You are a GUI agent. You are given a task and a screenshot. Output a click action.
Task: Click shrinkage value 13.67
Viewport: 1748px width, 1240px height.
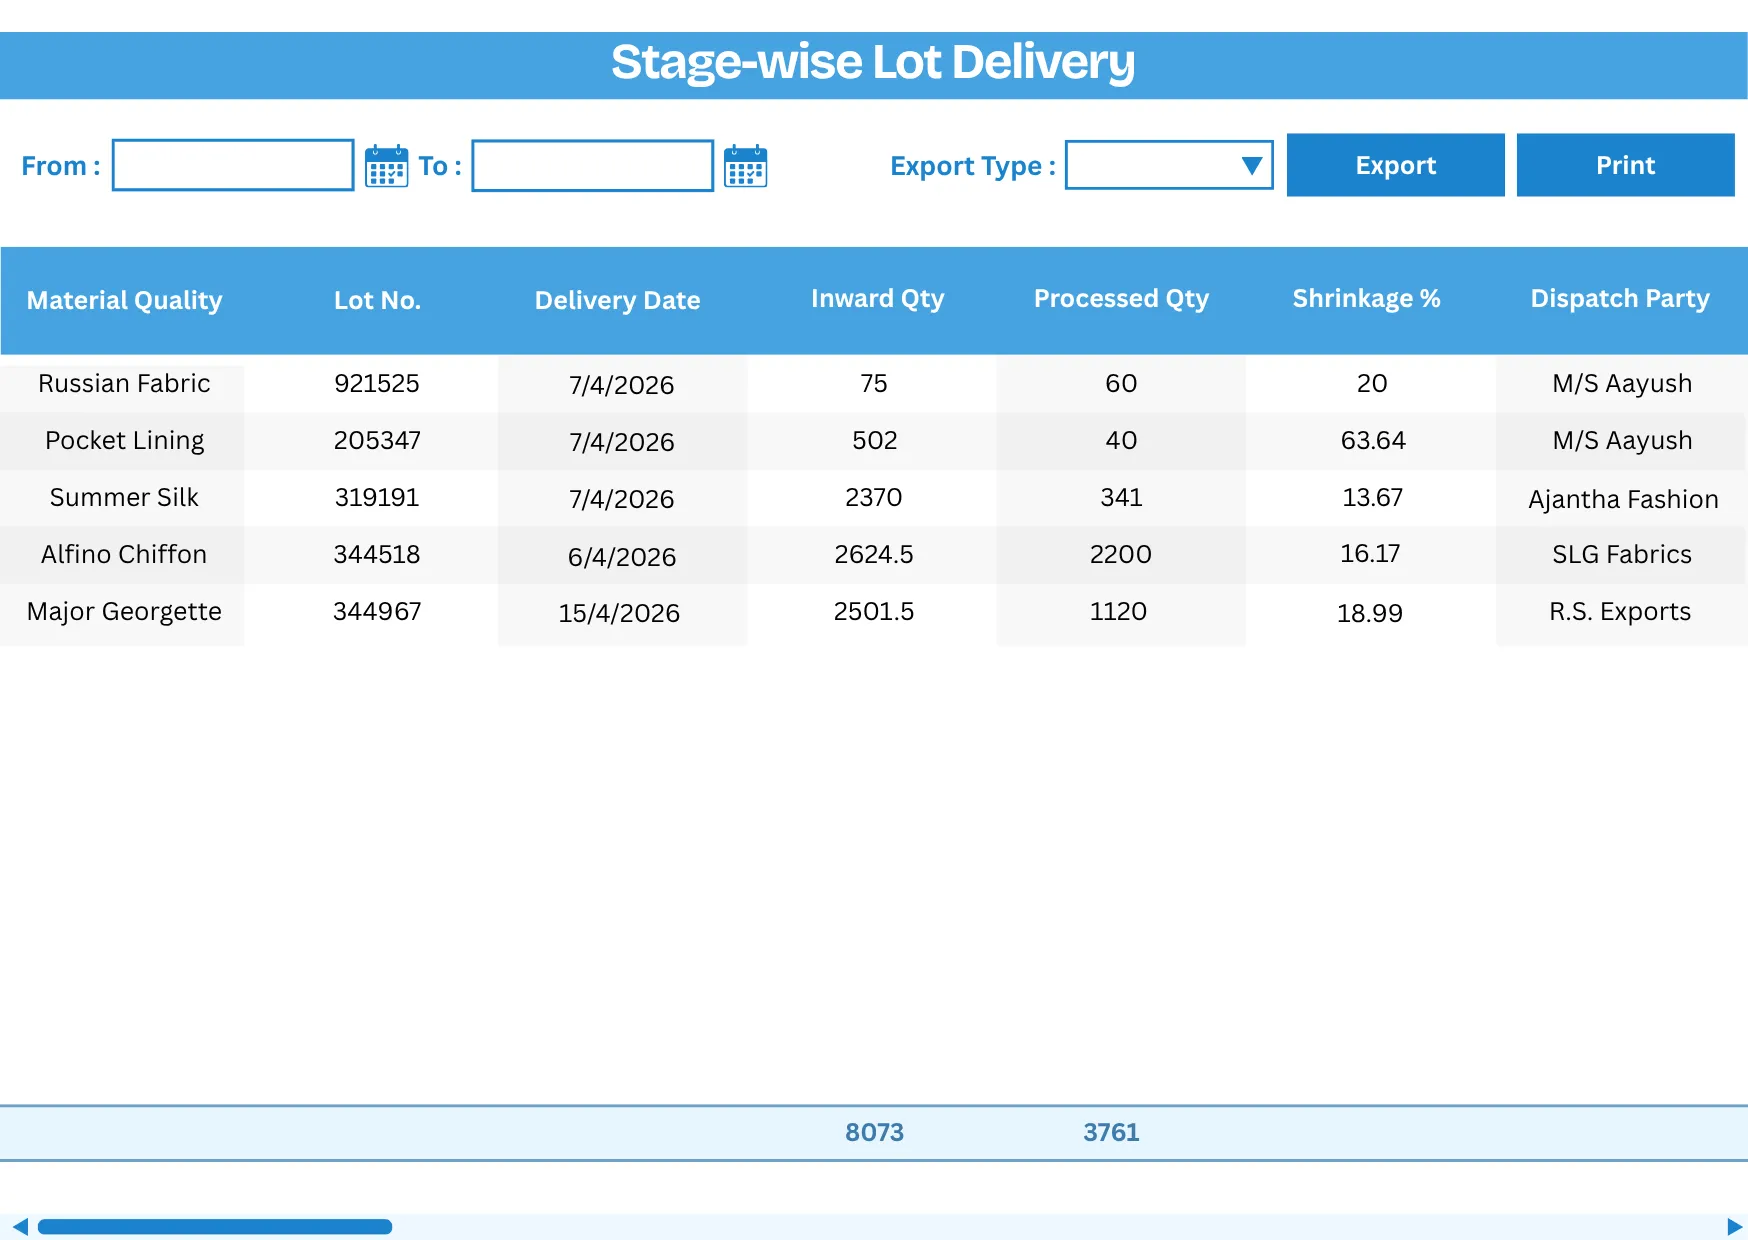pos(1372,497)
